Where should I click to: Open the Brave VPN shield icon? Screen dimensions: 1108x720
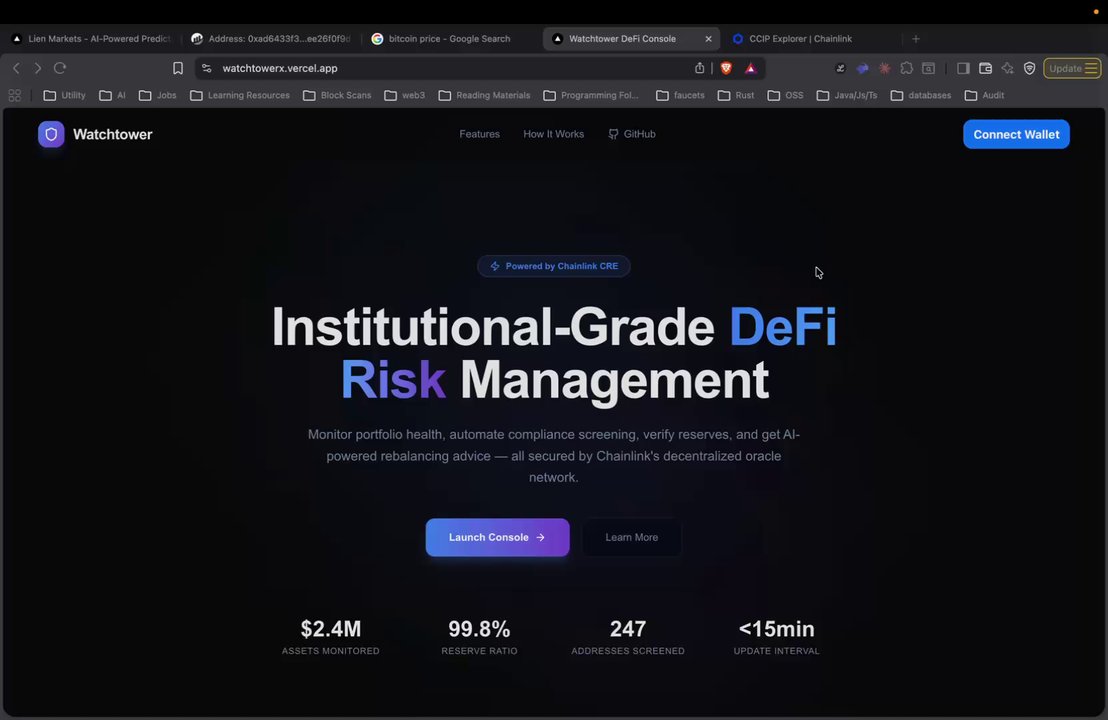tap(1030, 68)
